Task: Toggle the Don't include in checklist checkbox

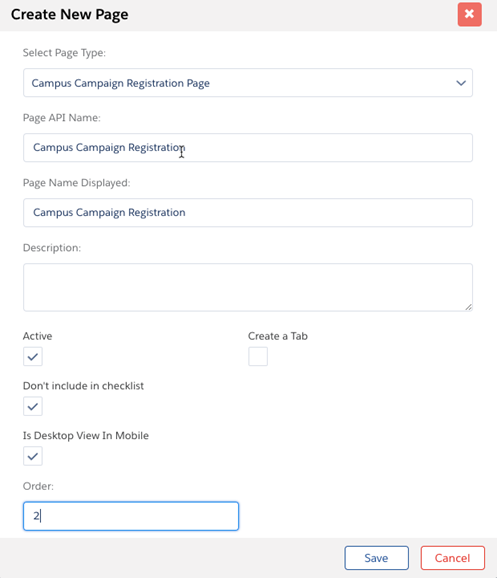Action: point(33,406)
